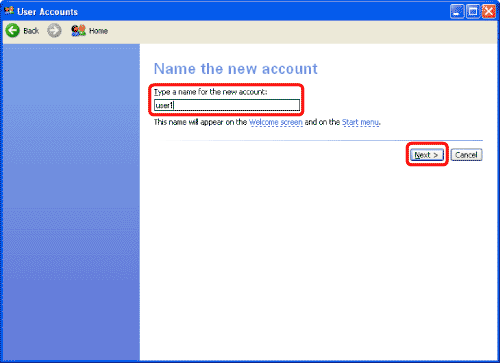Cancel the new account creation
The image size is (500, 363).
click(466, 155)
